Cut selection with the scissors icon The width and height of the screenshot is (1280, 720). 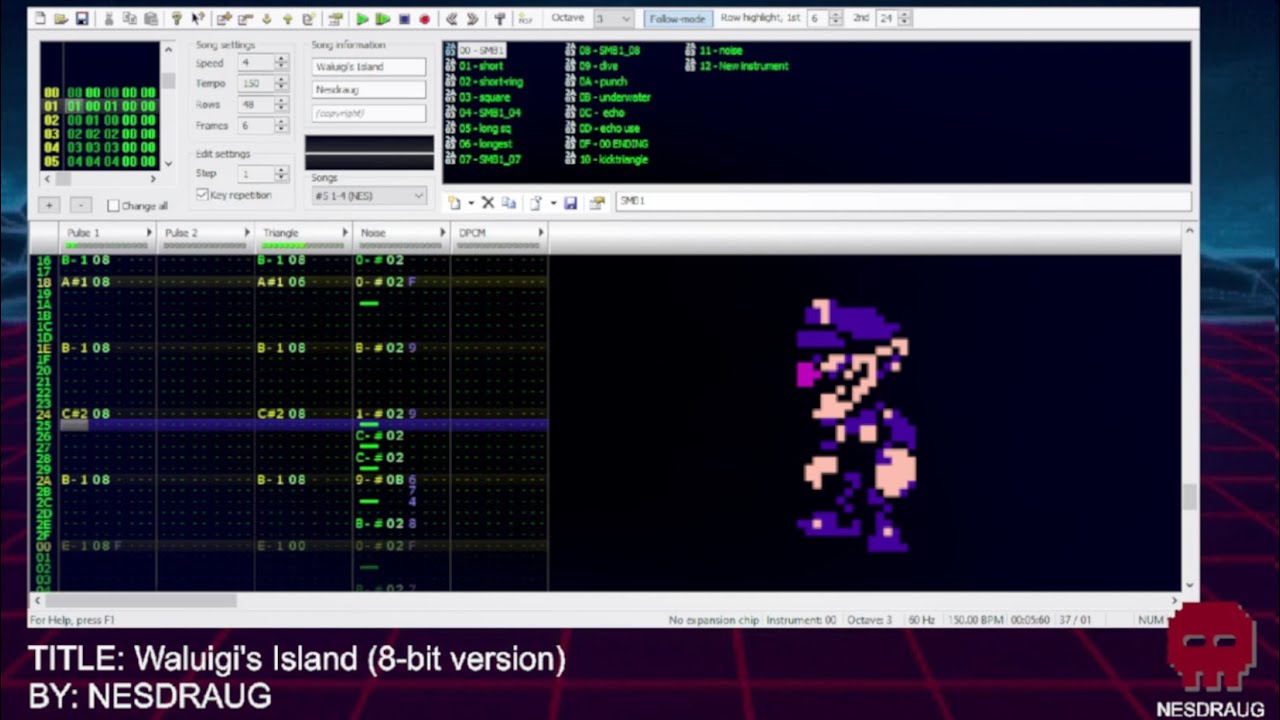coord(108,19)
